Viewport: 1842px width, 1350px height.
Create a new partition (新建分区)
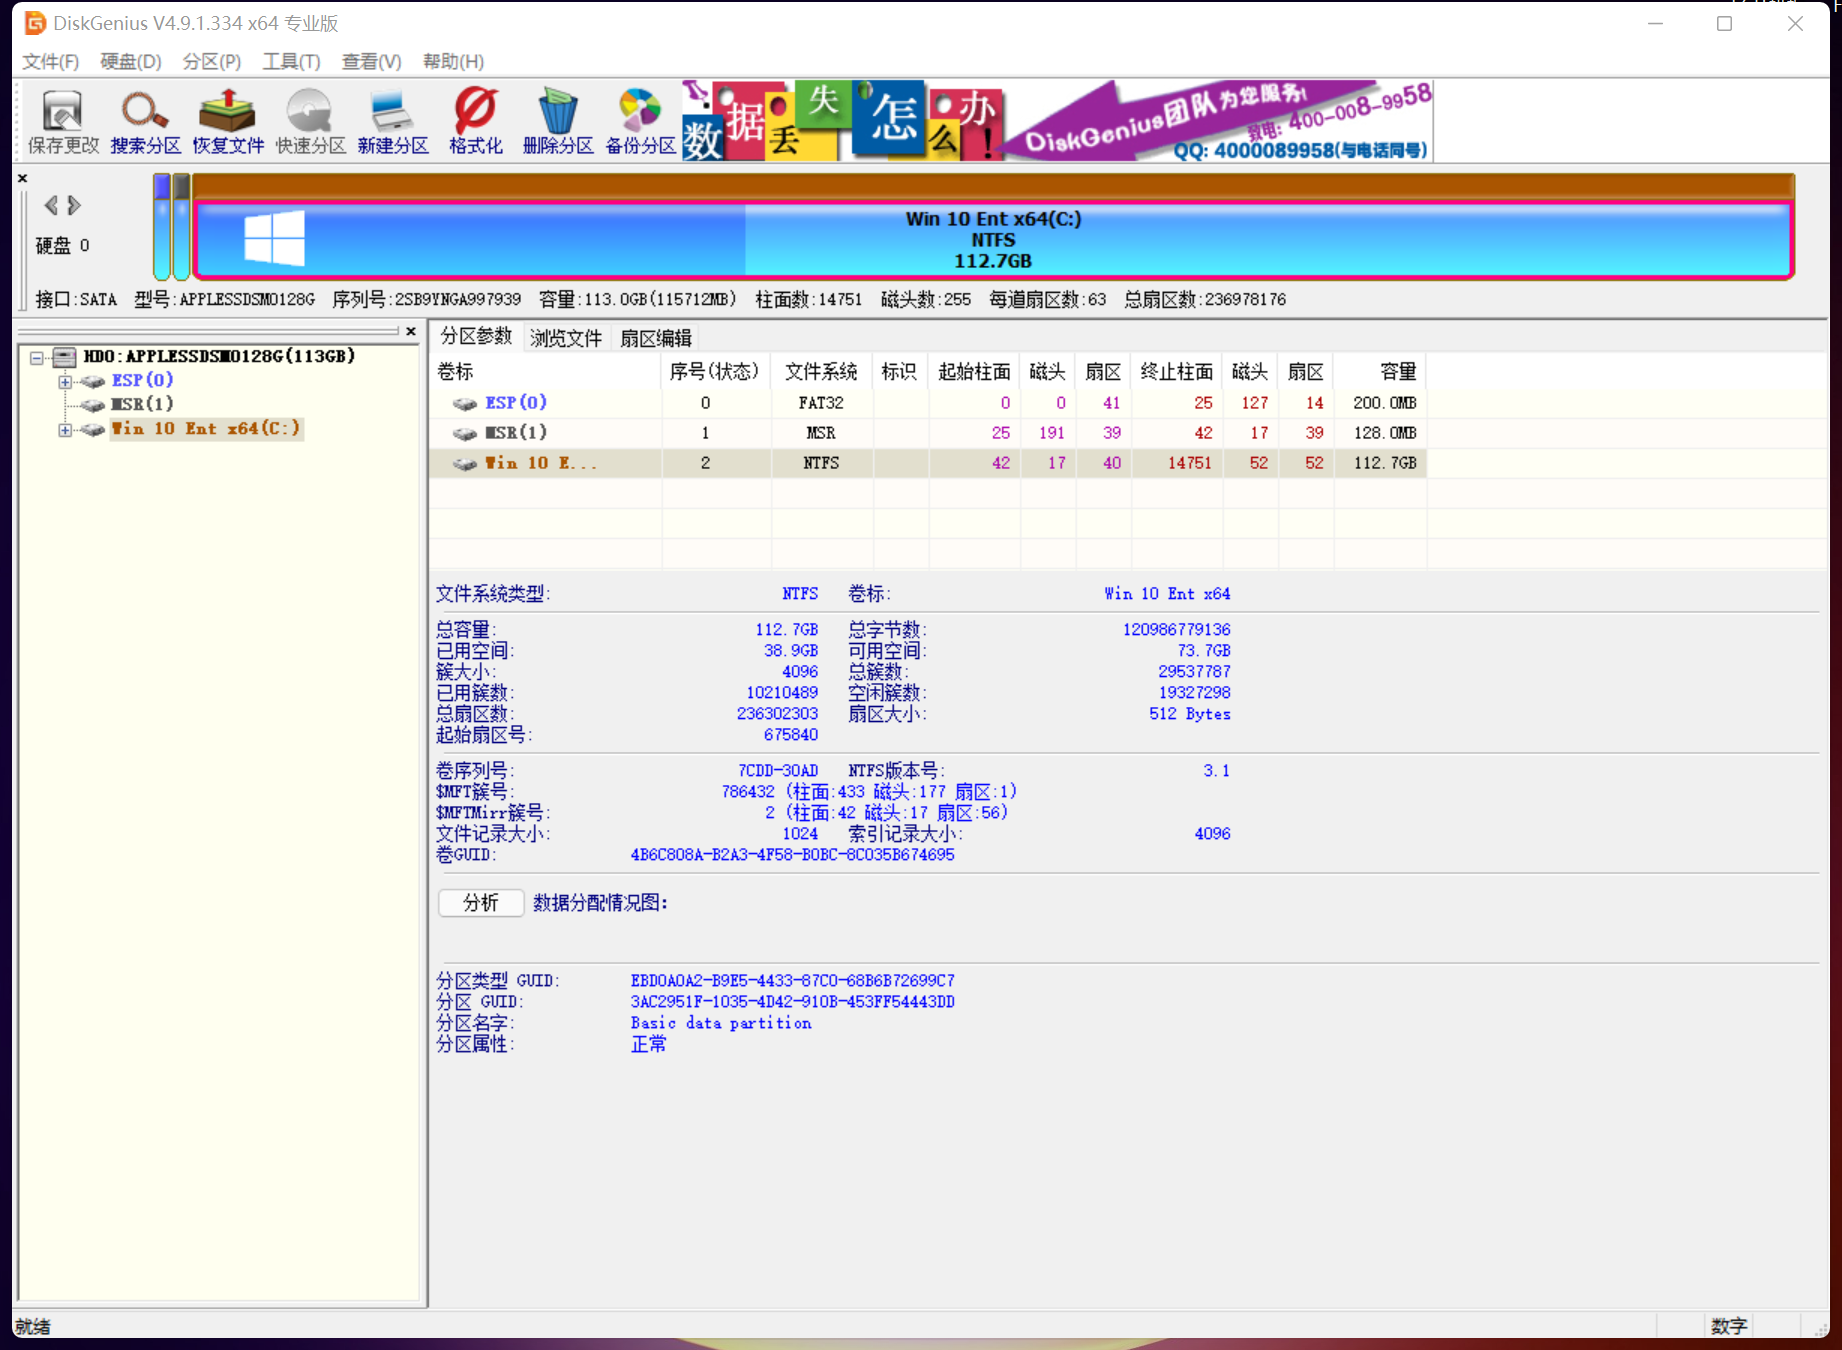393,122
